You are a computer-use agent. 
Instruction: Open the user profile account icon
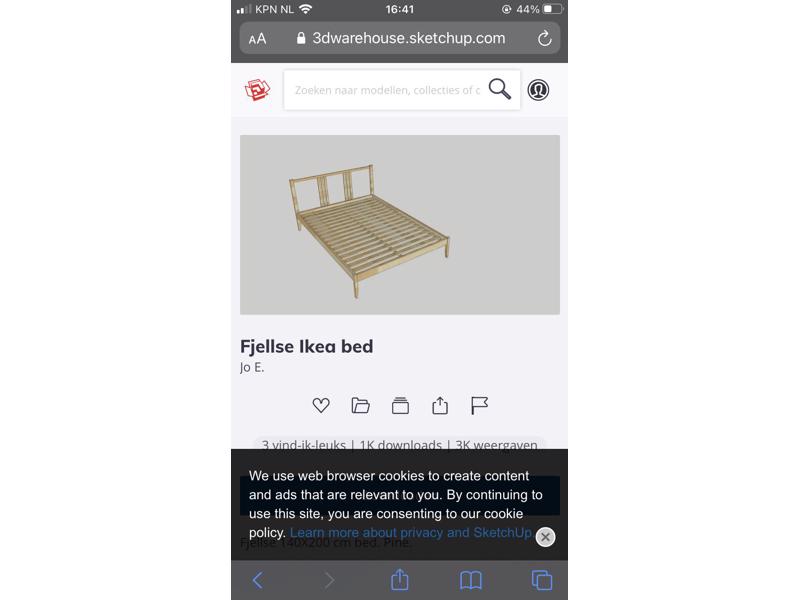(538, 90)
